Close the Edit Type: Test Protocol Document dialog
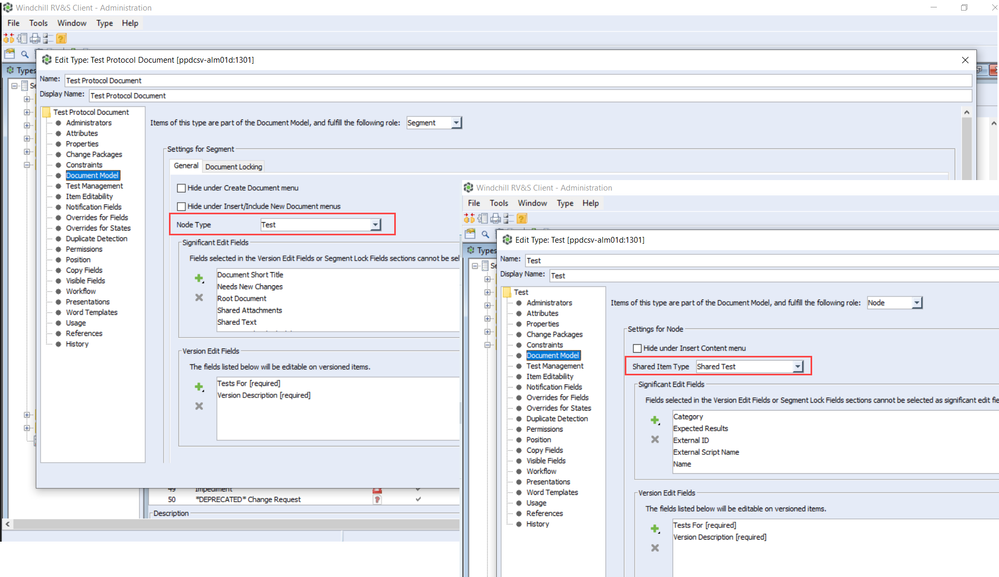This screenshot has width=999, height=577. 965,60
